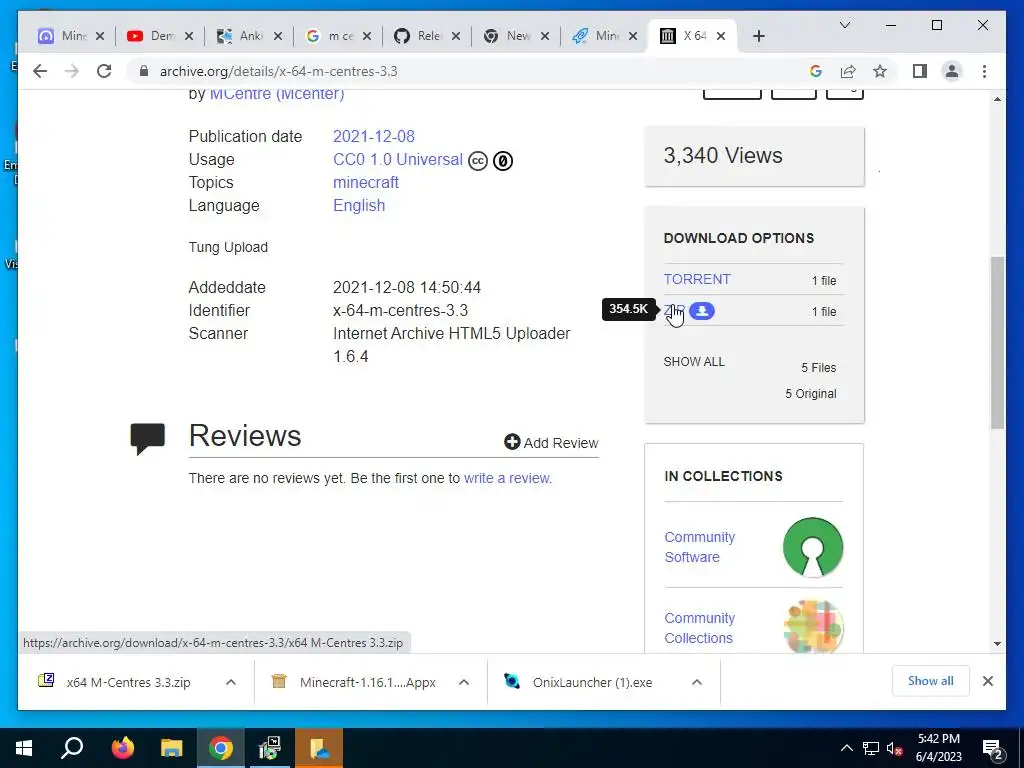Reload the archive.org page
The height and width of the screenshot is (768, 1024).
click(x=104, y=71)
